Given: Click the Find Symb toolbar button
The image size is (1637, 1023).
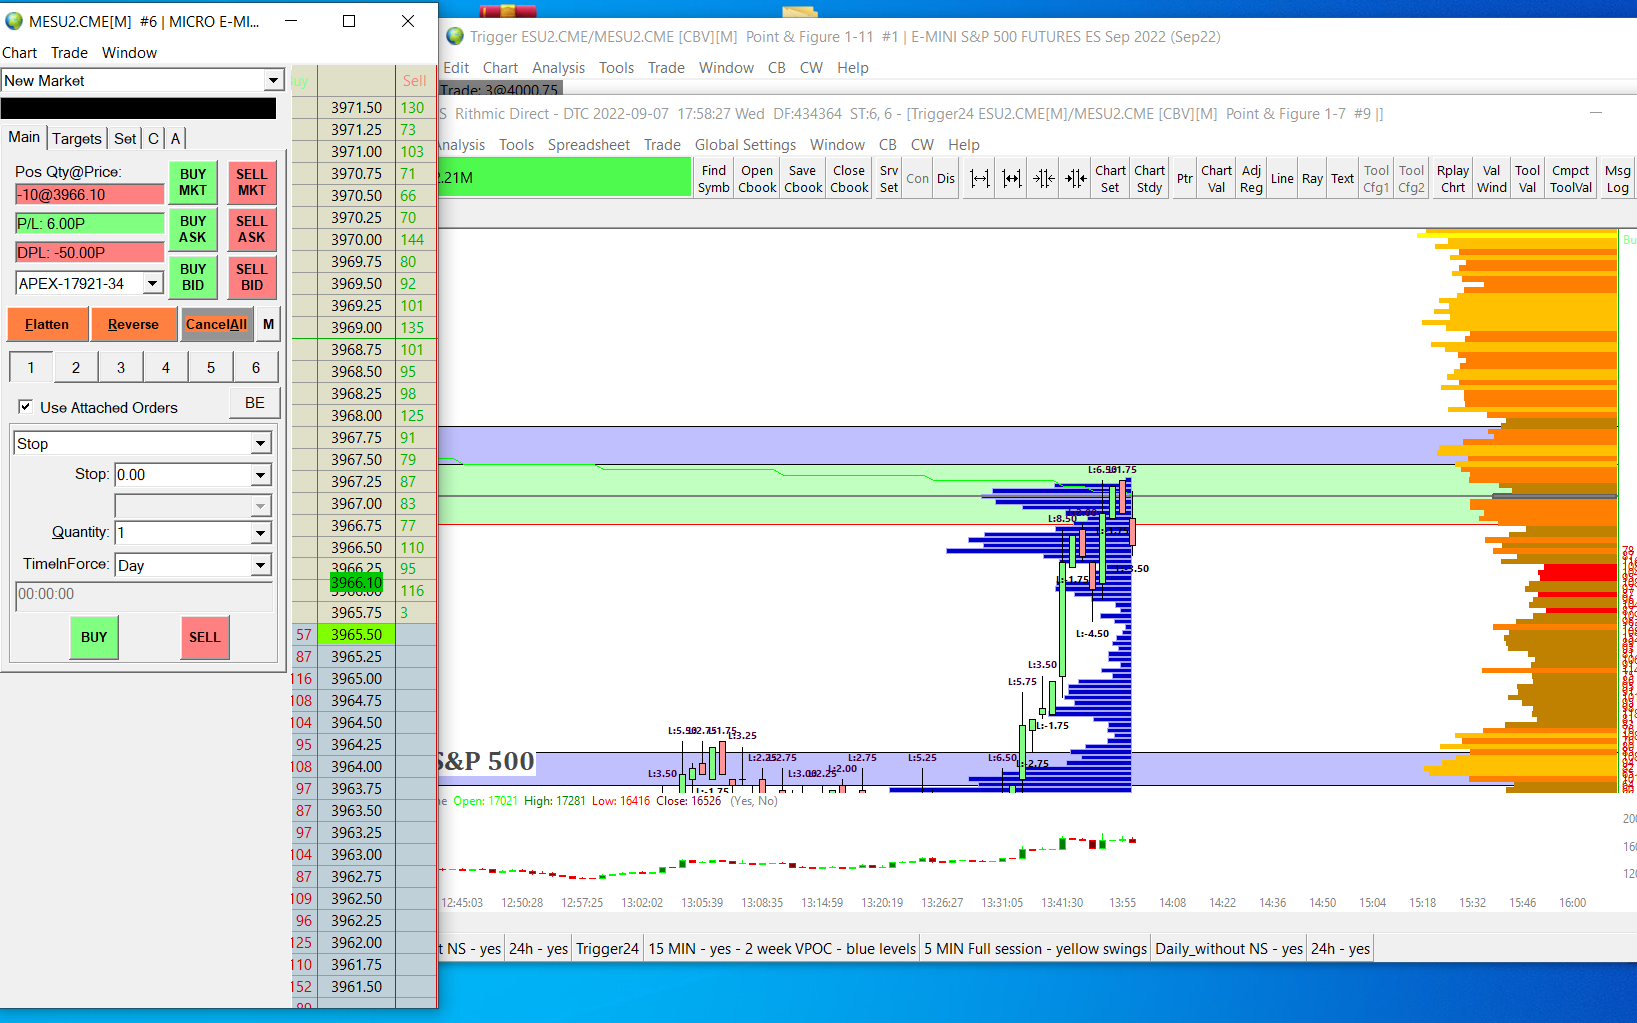Looking at the screenshot, I should (x=714, y=178).
